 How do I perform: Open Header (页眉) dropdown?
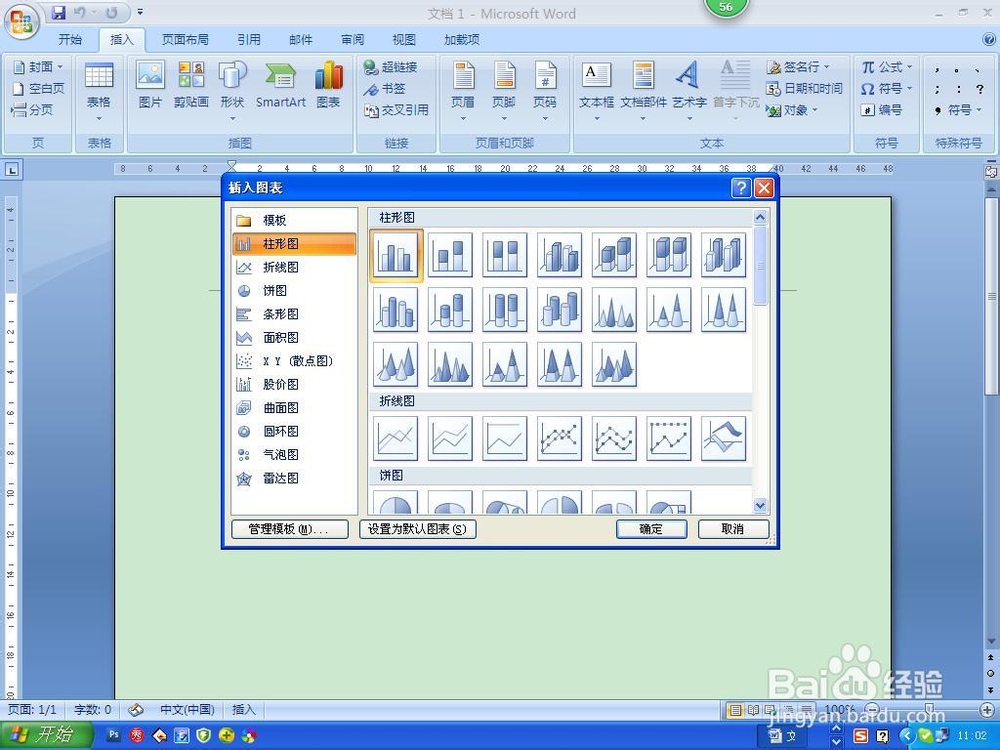pos(463,91)
